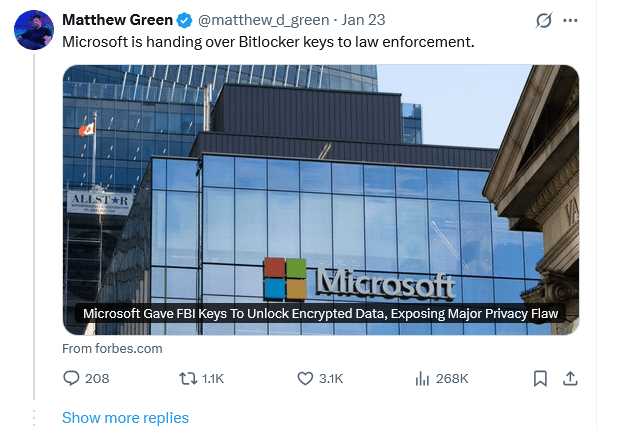
Task: Click the Grok icon on the tweet
Action: tap(545, 20)
